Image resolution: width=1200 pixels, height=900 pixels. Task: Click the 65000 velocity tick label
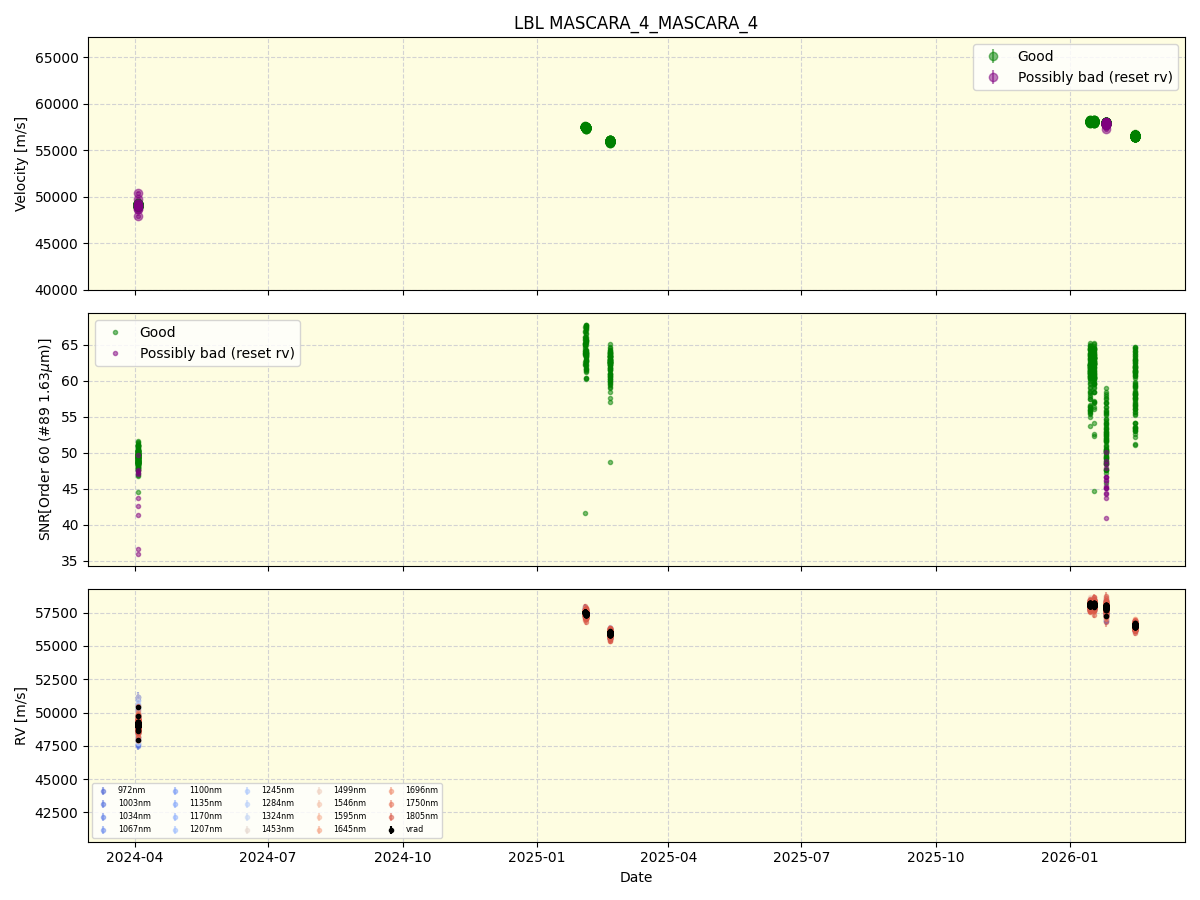[57, 58]
